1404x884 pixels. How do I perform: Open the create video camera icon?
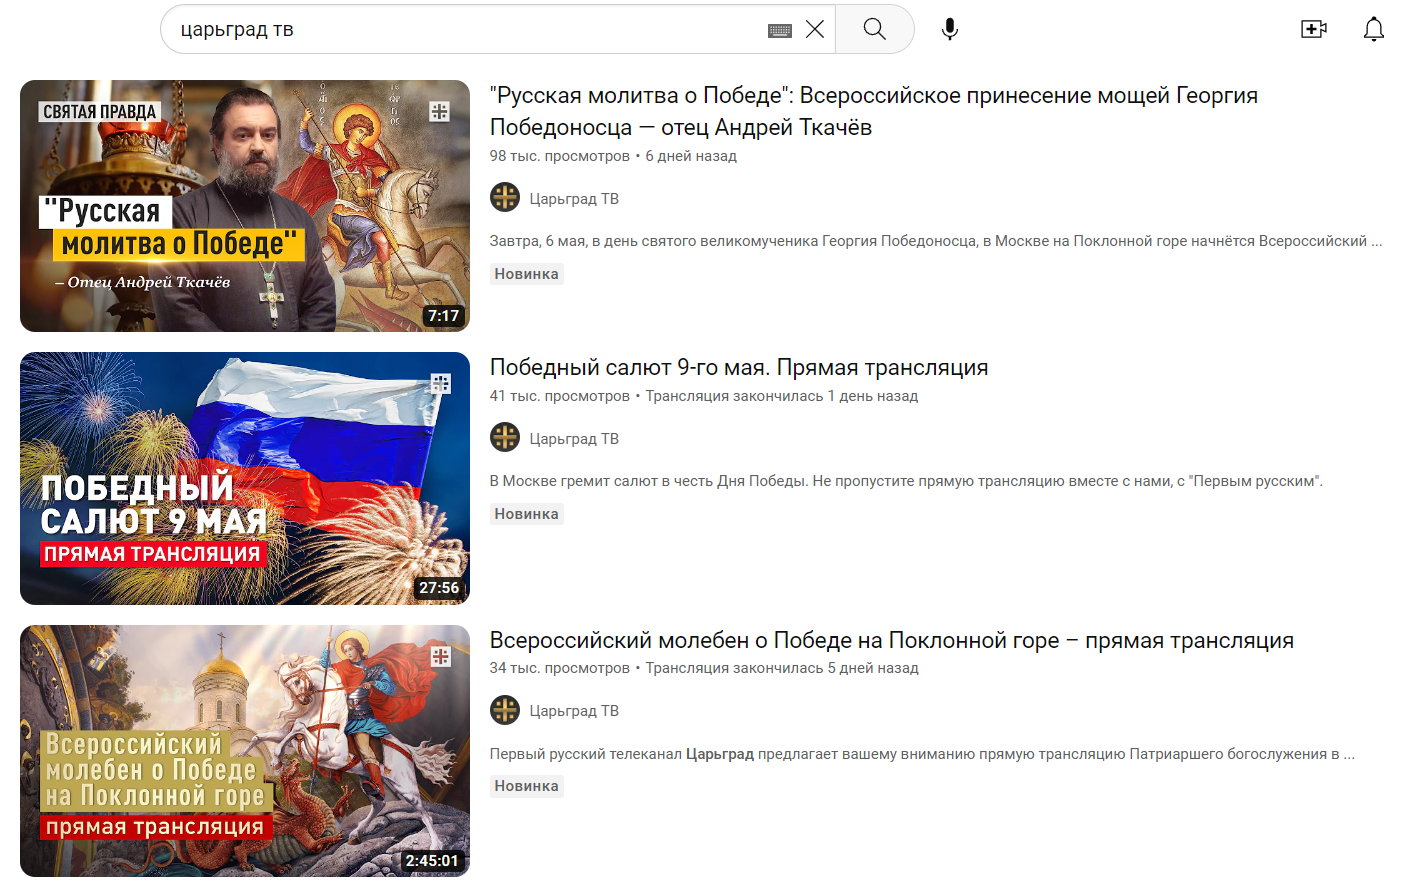(1313, 29)
